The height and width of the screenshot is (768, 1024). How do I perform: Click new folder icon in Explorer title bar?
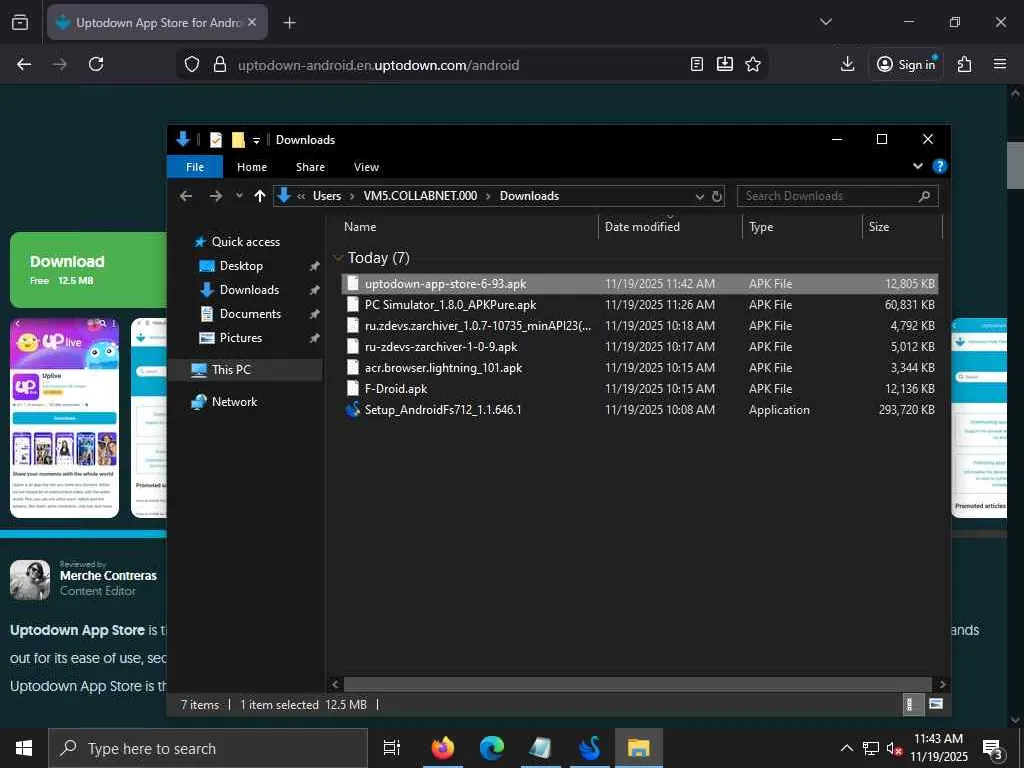tap(238, 140)
